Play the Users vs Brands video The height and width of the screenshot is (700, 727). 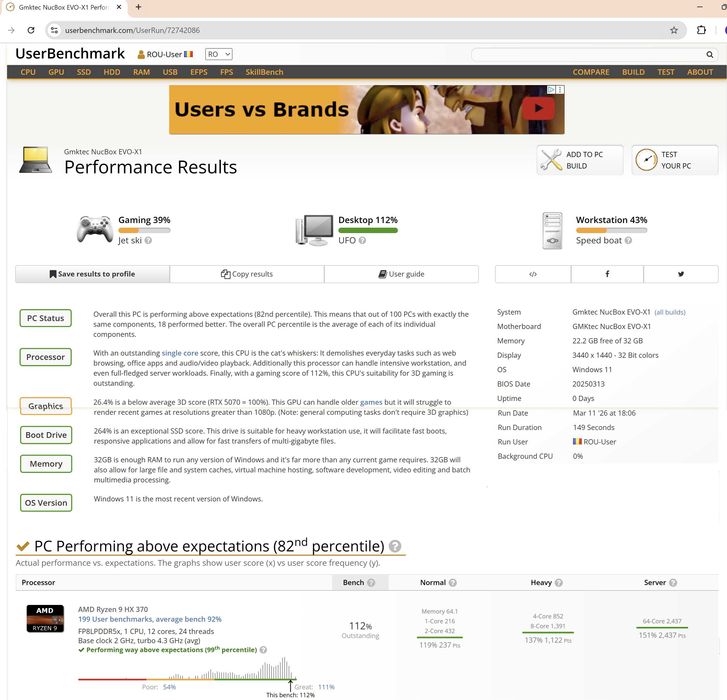[538, 108]
